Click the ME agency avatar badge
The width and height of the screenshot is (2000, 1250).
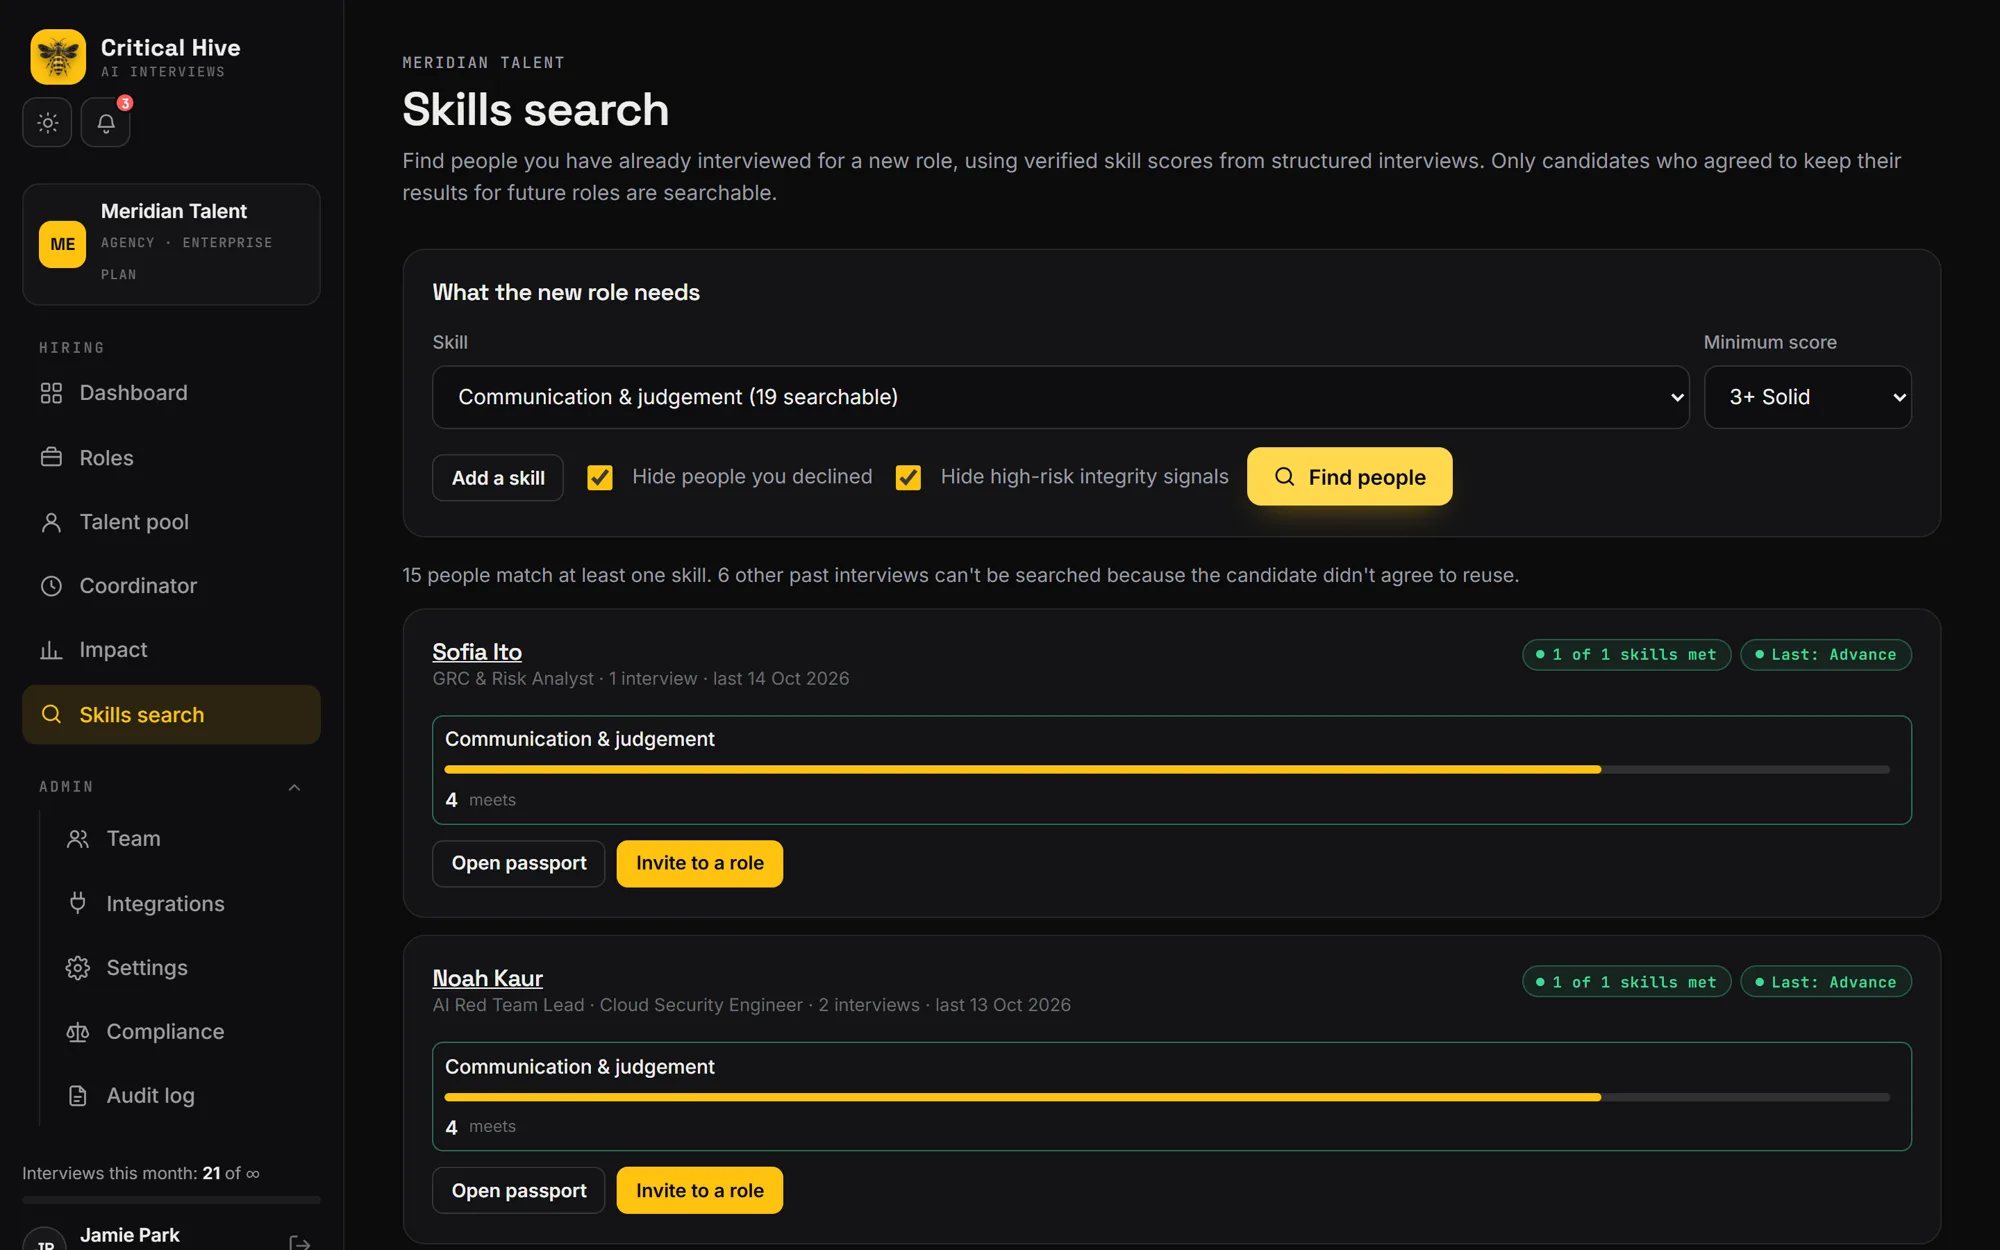coord(62,244)
